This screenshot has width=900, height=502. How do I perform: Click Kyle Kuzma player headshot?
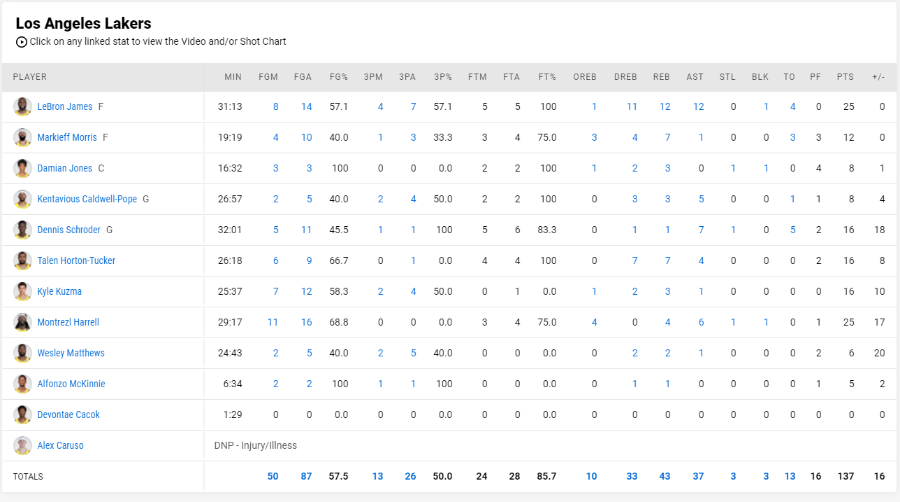click(x=22, y=291)
